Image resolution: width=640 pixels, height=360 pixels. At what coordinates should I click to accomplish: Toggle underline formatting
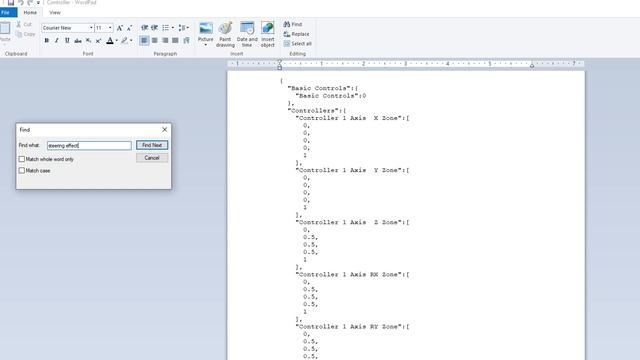click(67, 40)
